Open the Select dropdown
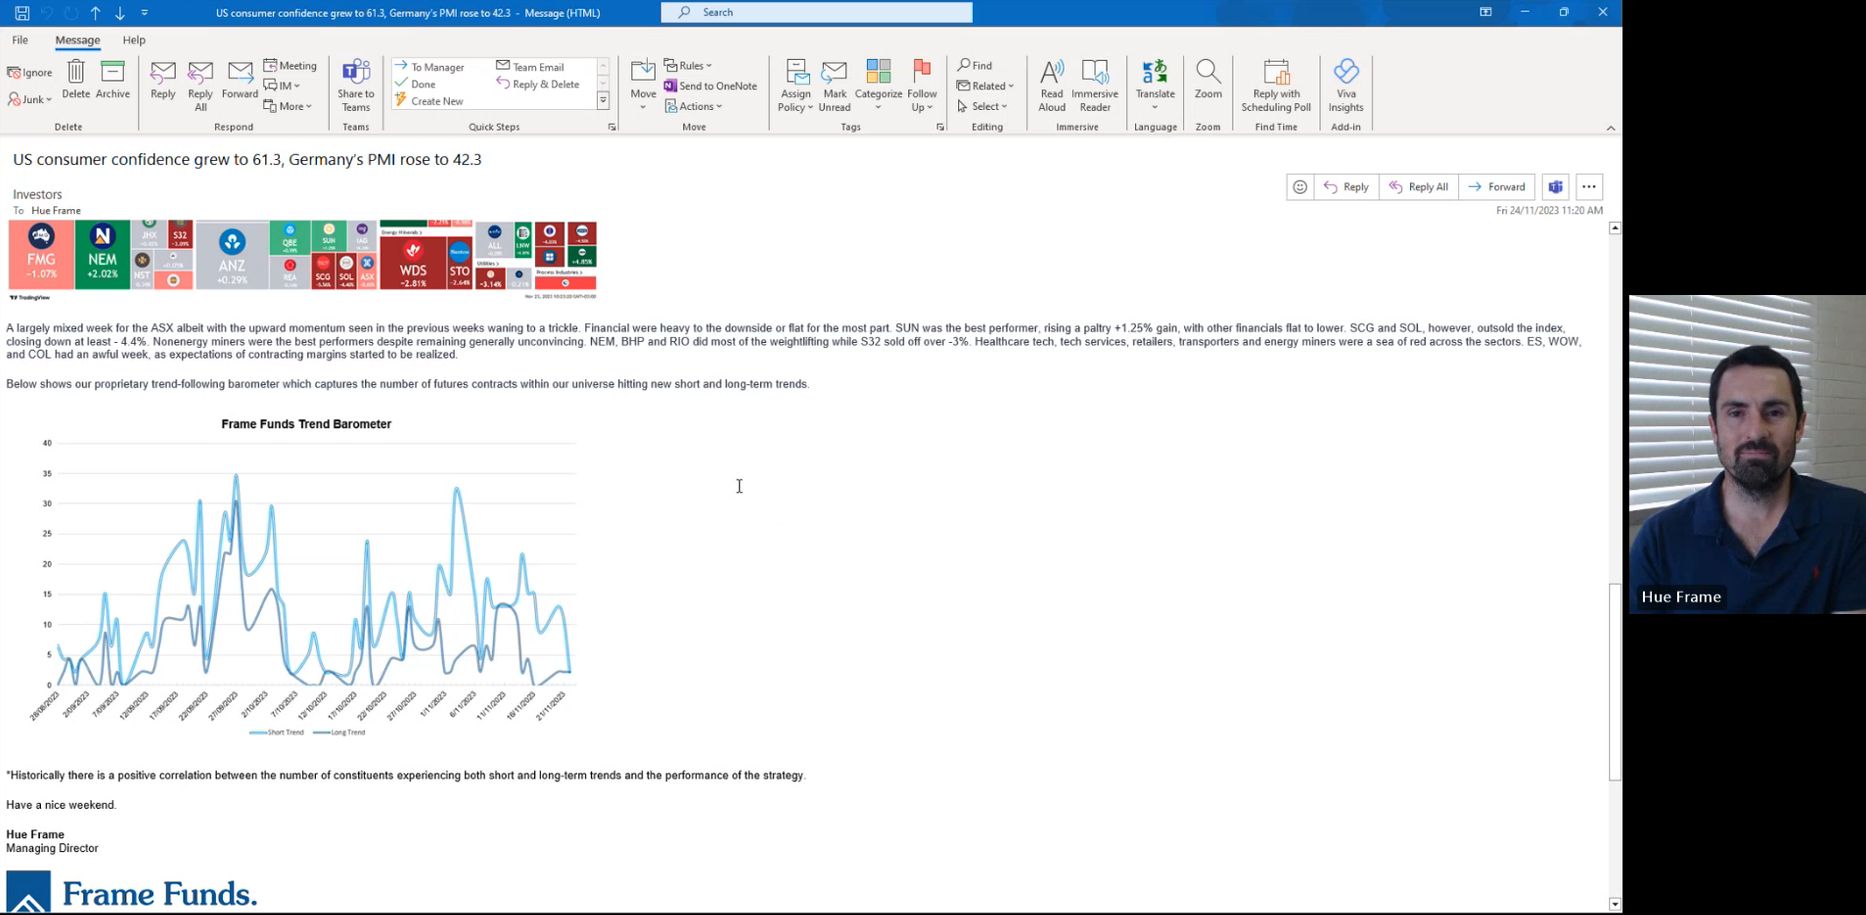 [x=982, y=106]
